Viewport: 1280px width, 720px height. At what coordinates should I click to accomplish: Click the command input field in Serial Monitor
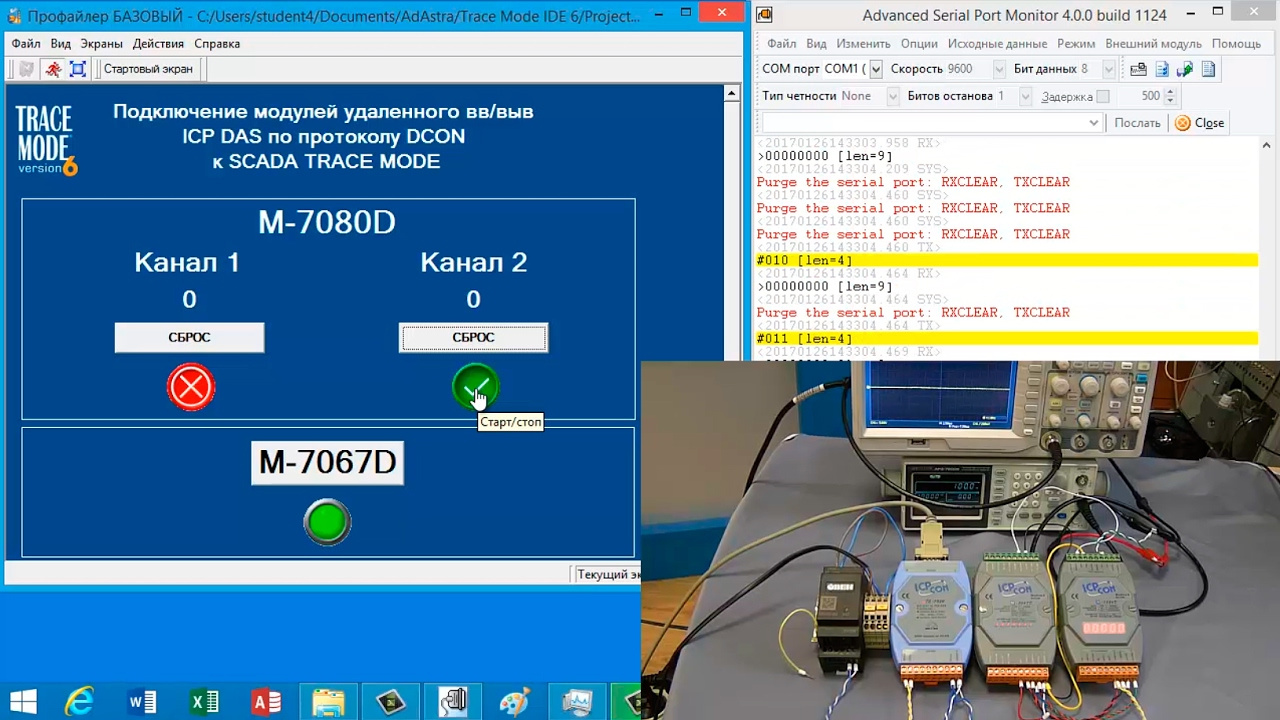[x=930, y=123]
